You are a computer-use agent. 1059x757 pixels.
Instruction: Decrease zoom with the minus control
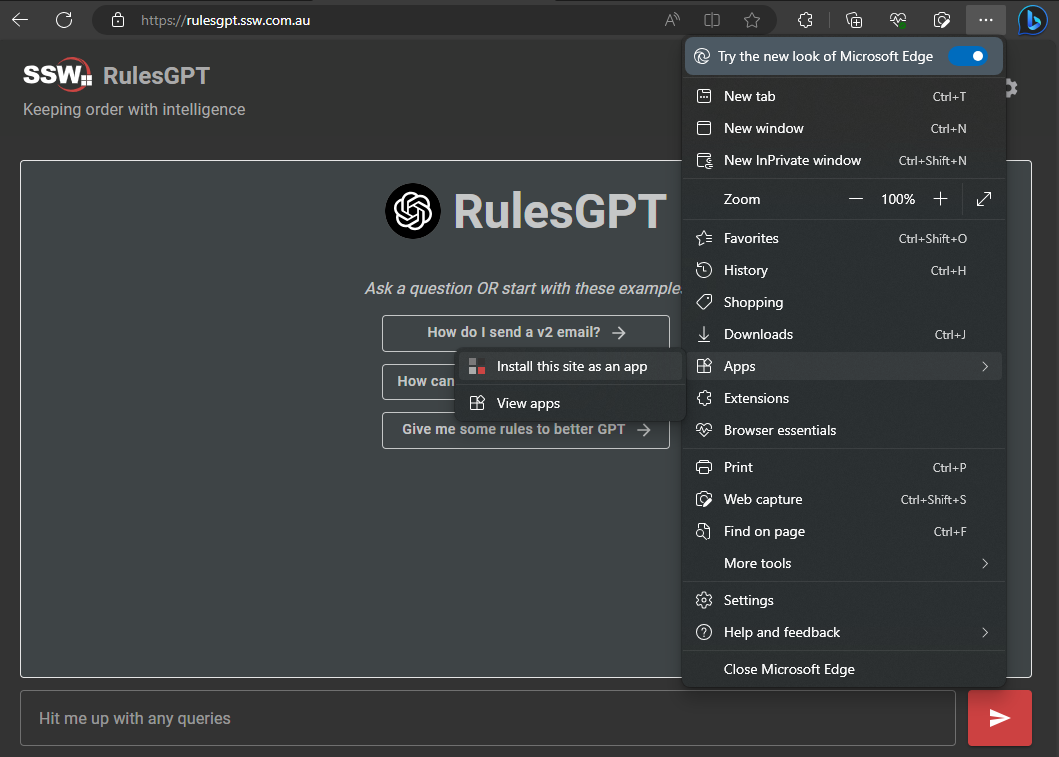[856, 199]
